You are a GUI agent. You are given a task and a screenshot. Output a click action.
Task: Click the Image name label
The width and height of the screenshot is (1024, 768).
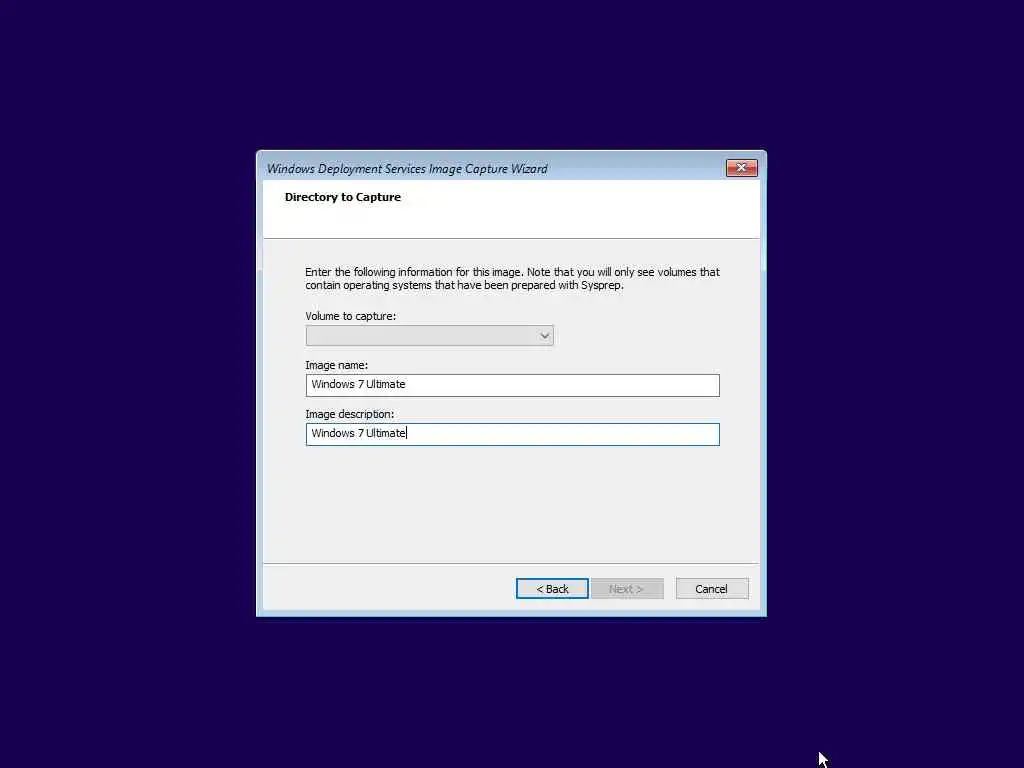point(336,365)
